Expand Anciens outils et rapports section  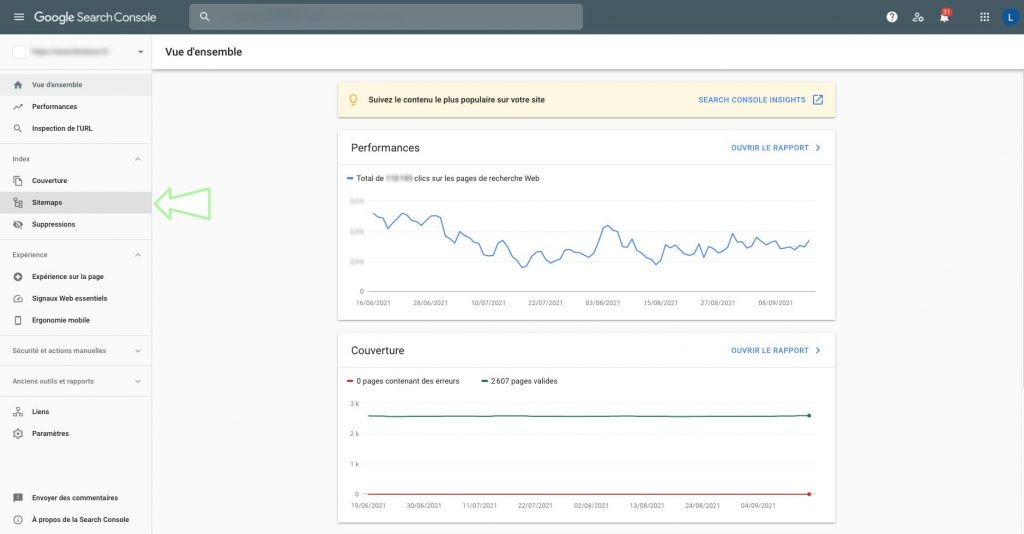[138, 381]
